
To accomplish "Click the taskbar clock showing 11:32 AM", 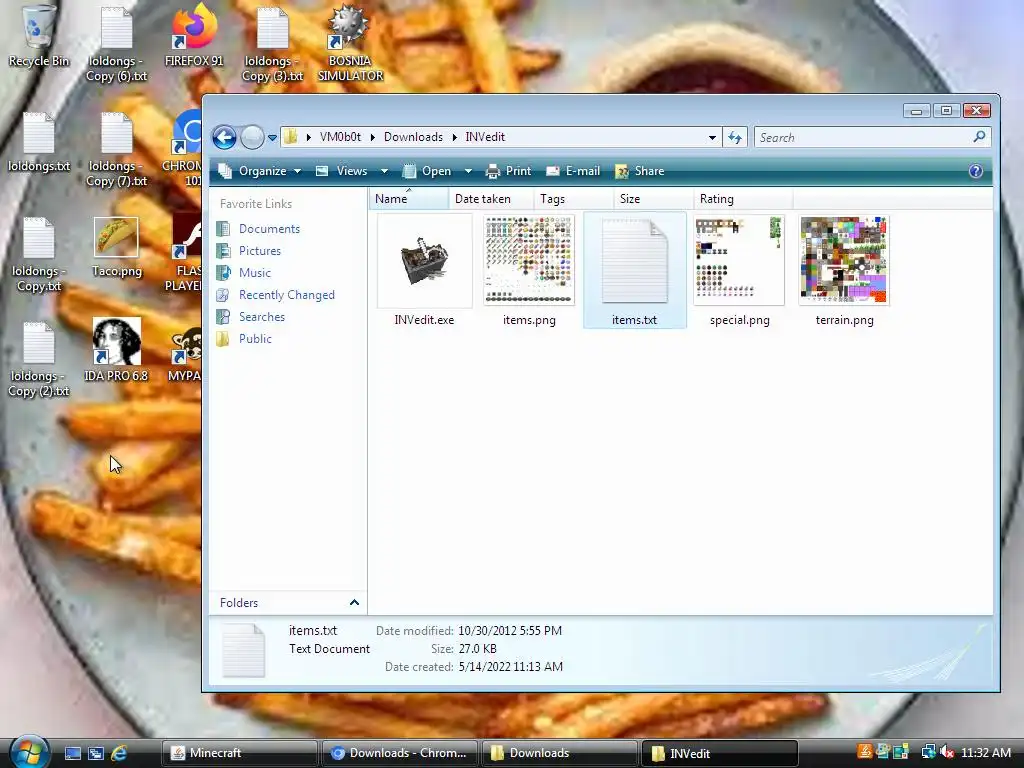I will [x=985, y=752].
